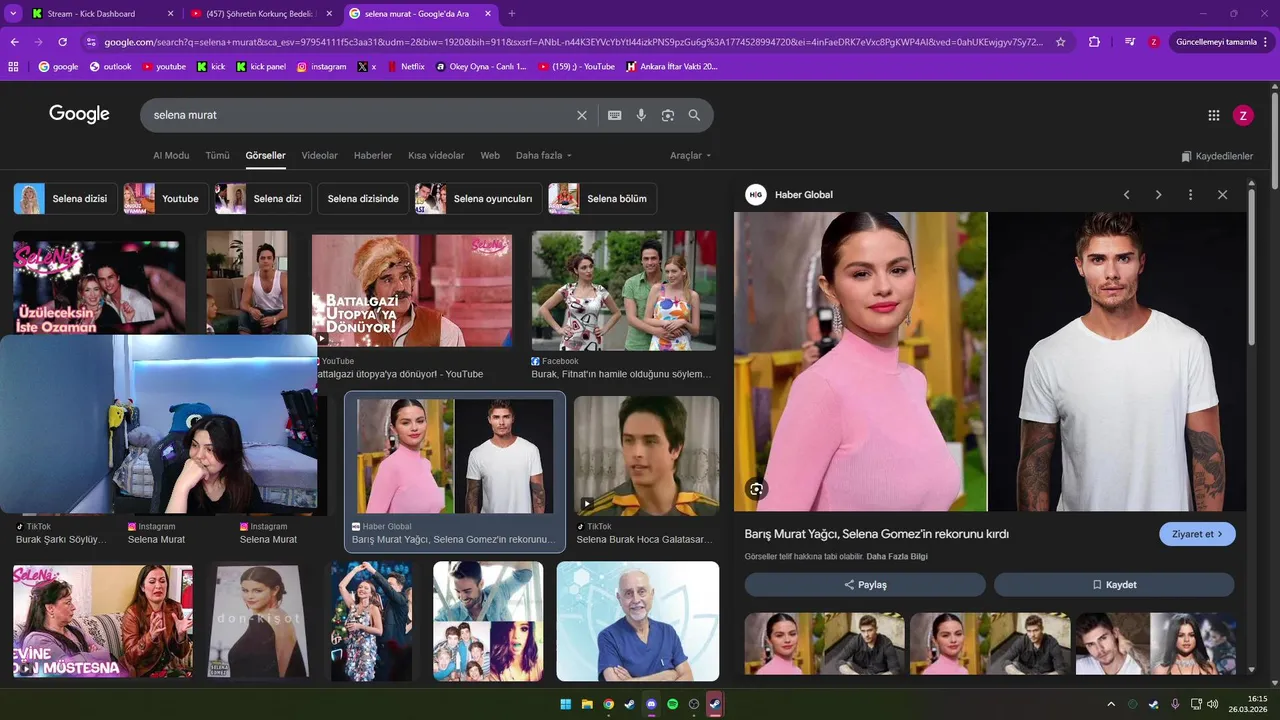Click the Kaydet save button
The width and height of the screenshot is (1280, 720).
pos(1114,585)
